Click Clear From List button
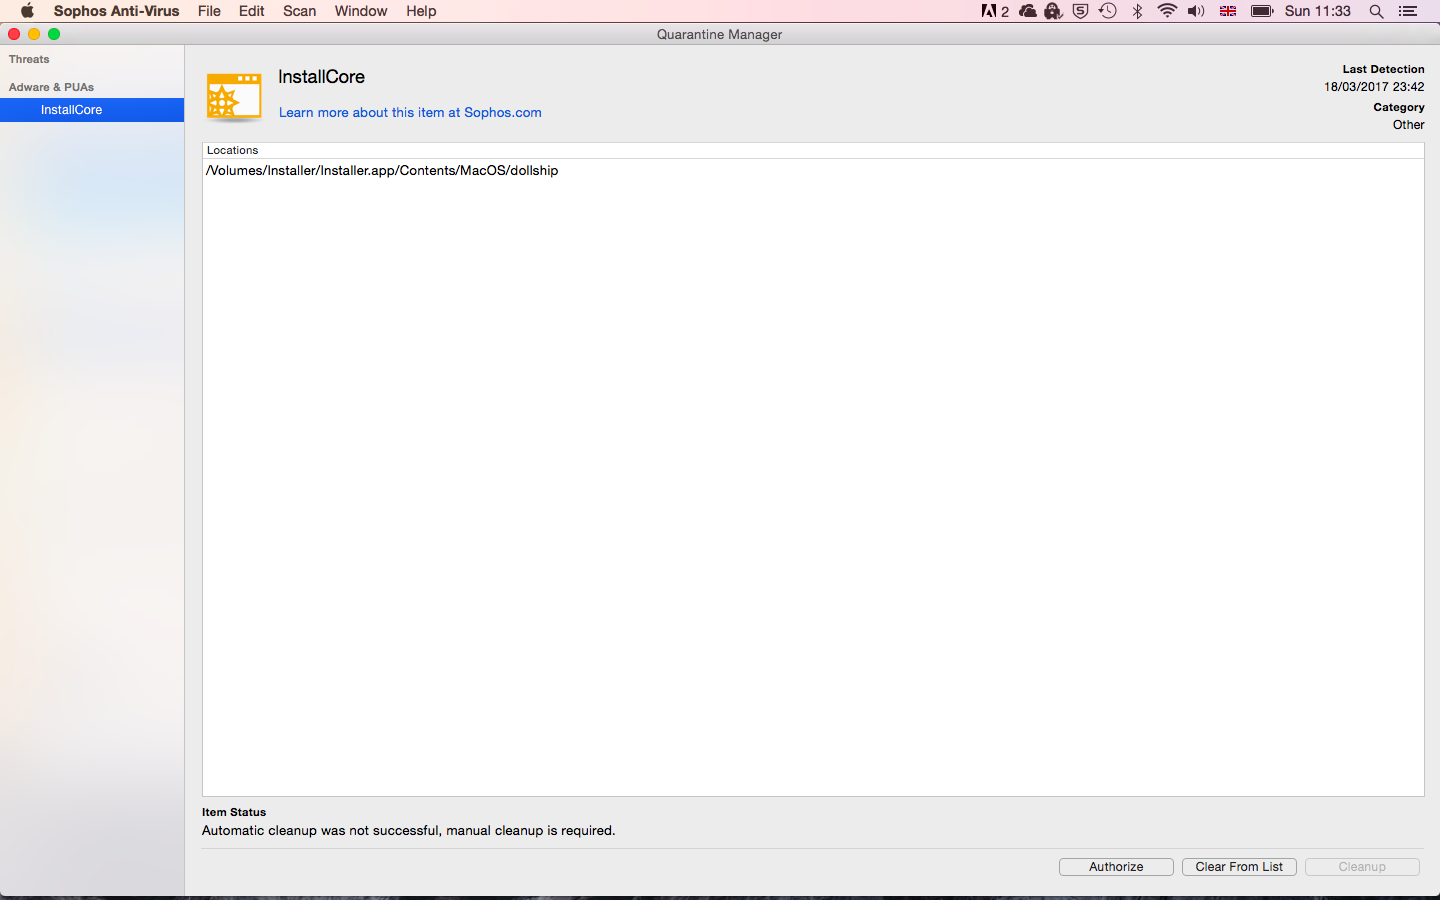 1239,867
